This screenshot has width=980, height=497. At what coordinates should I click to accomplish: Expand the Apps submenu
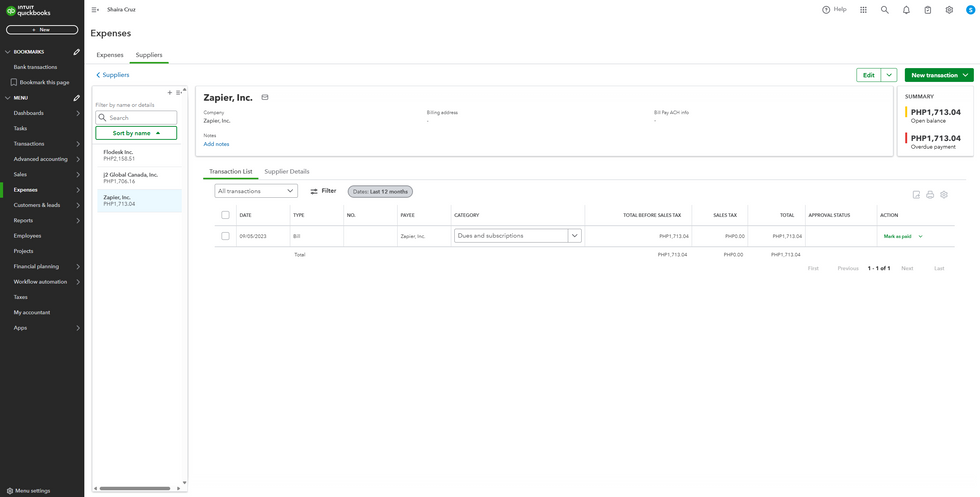[x=78, y=328]
